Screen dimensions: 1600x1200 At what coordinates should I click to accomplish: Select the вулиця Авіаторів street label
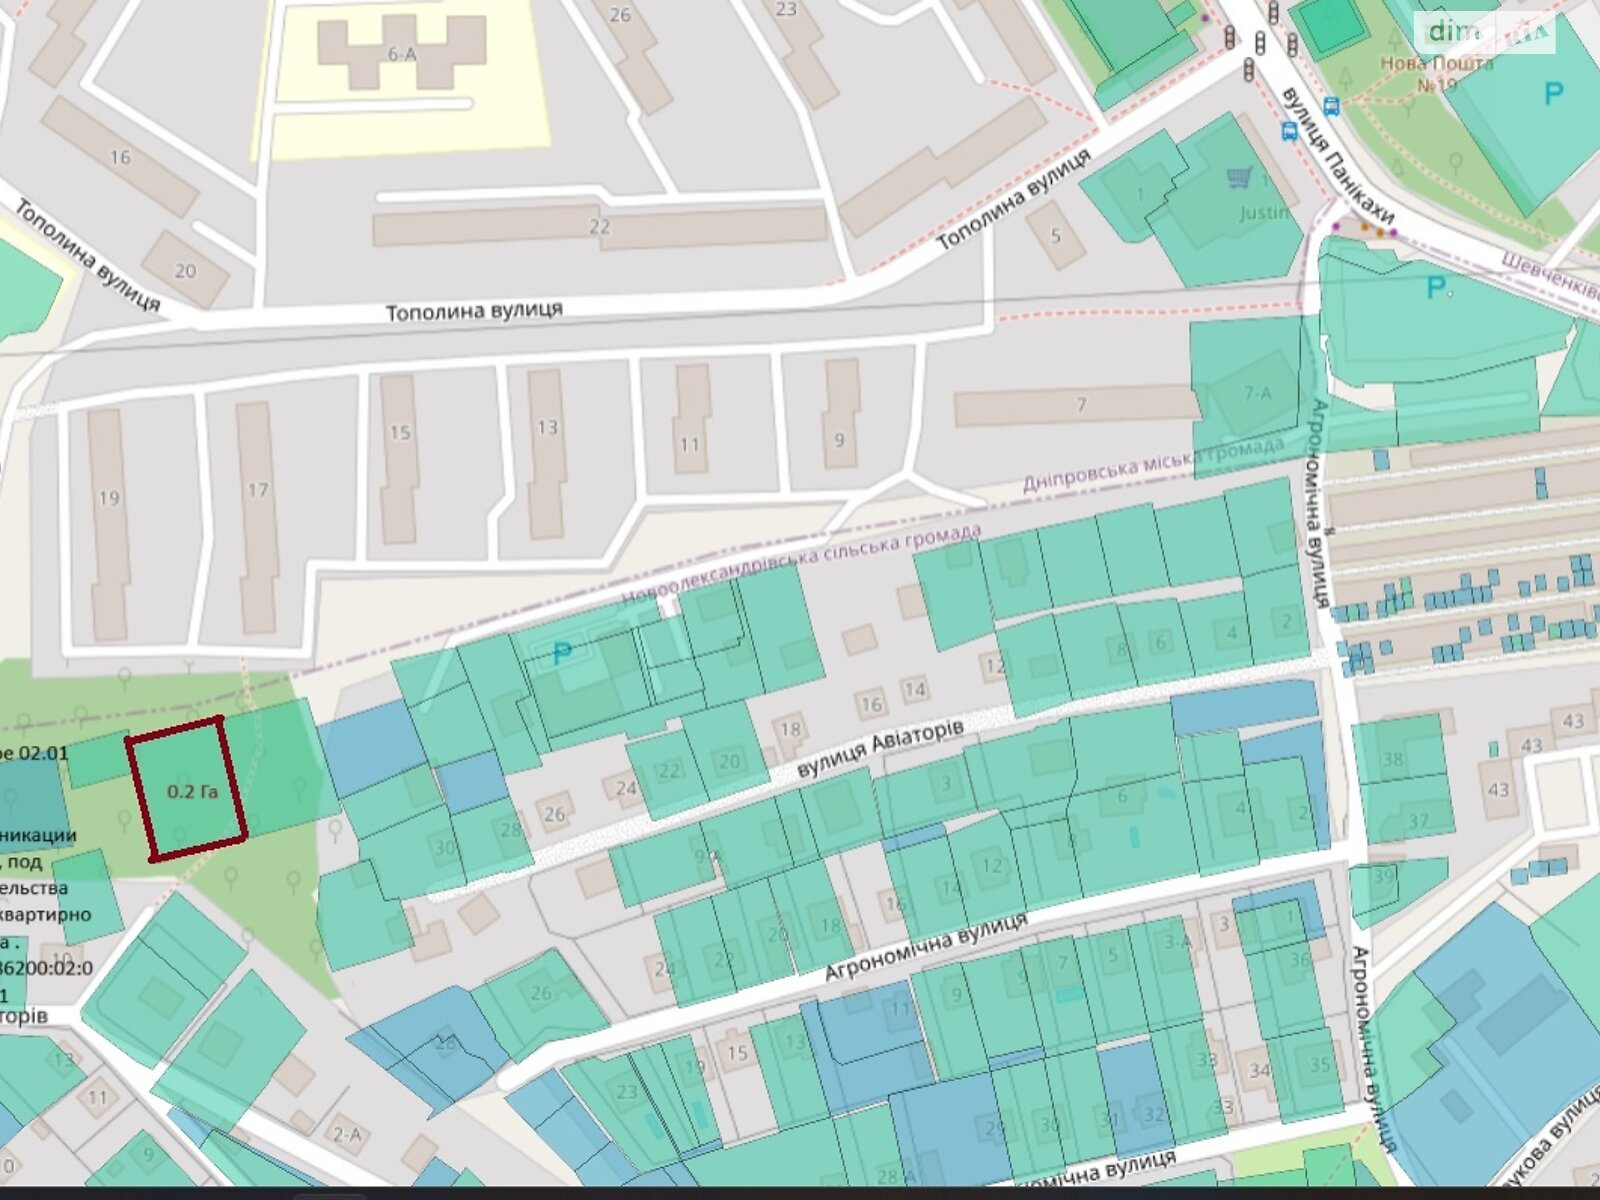(880, 750)
